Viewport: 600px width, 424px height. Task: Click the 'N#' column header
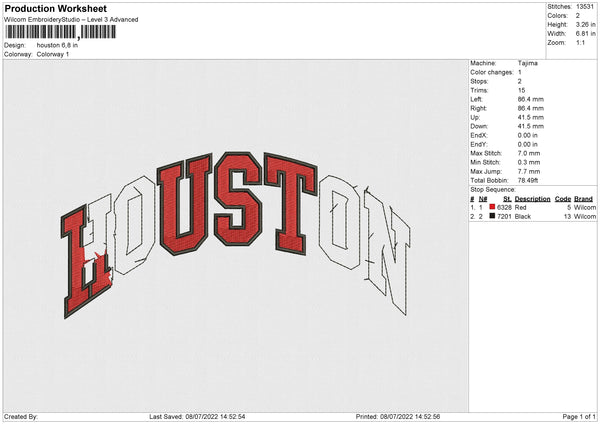point(483,199)
